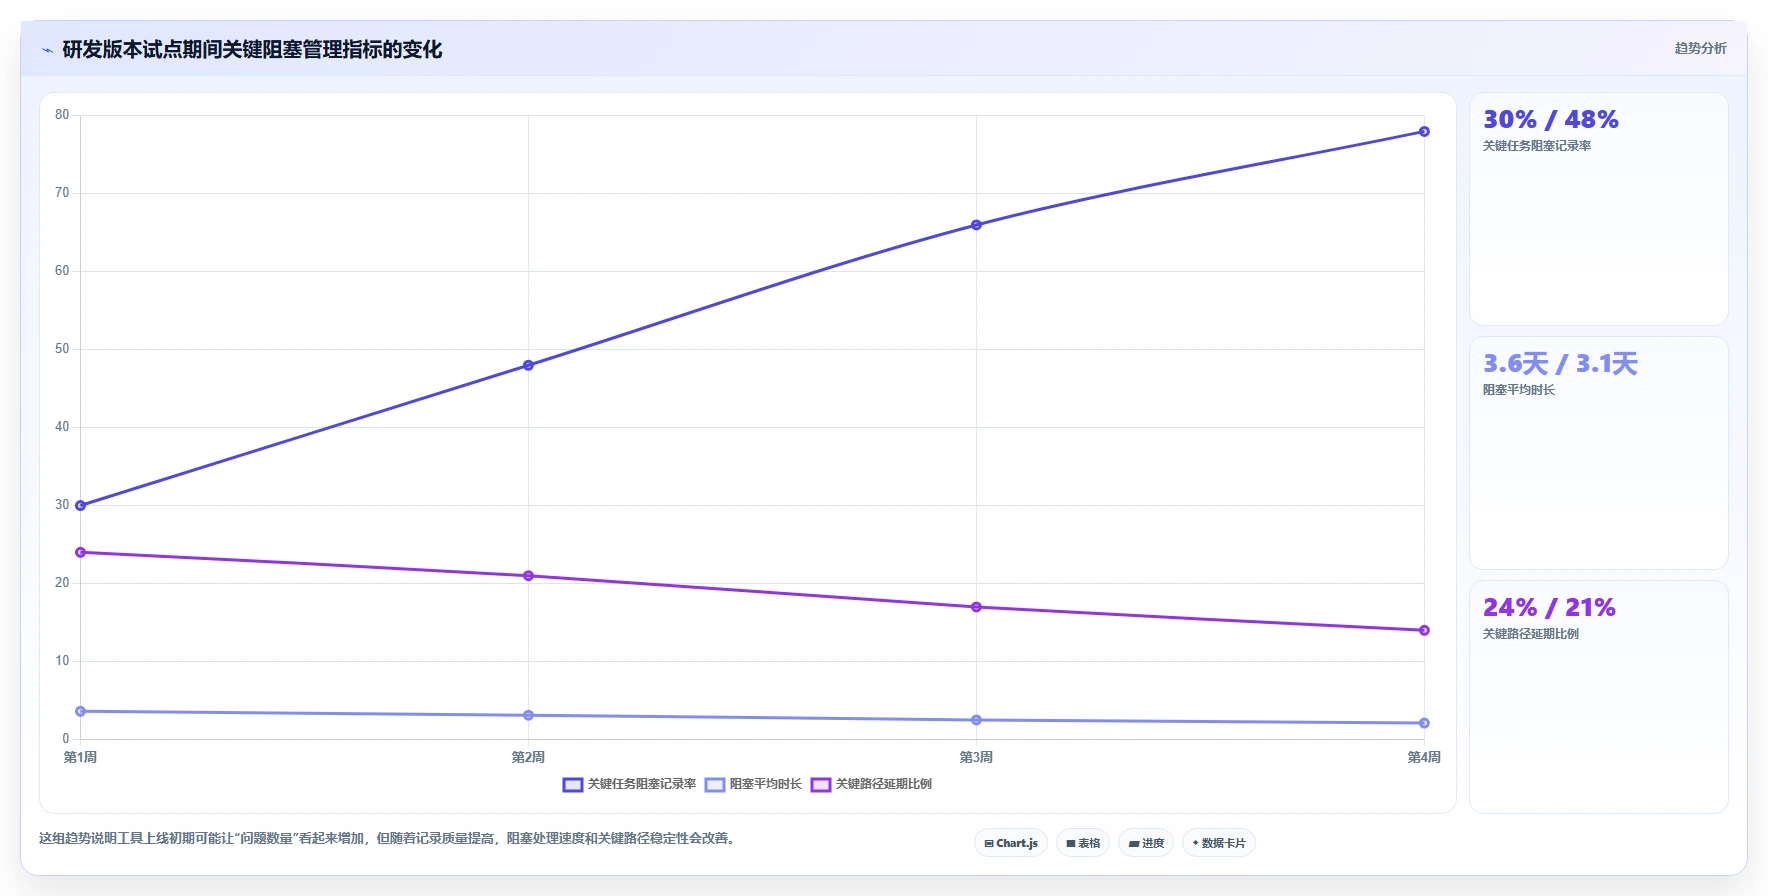
Task: Click the 第3周 x-axis label
Action: (976, 757)
